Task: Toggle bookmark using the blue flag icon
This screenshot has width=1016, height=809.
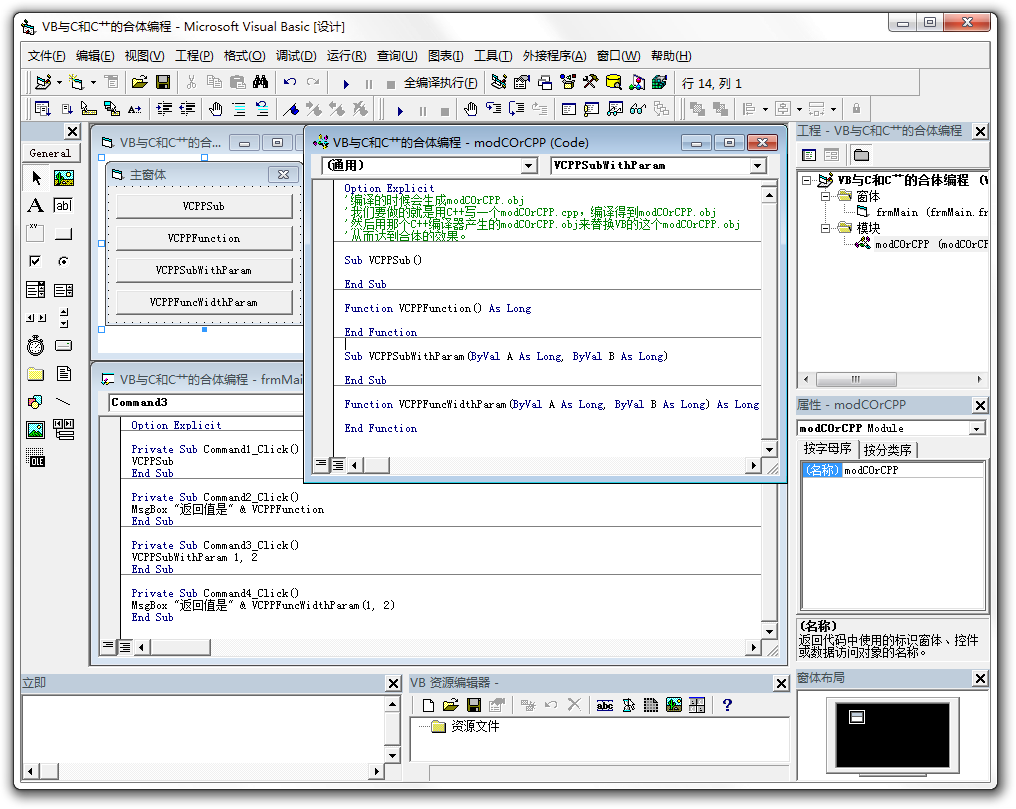Action: pyautogui.click(x=291, y=109)
